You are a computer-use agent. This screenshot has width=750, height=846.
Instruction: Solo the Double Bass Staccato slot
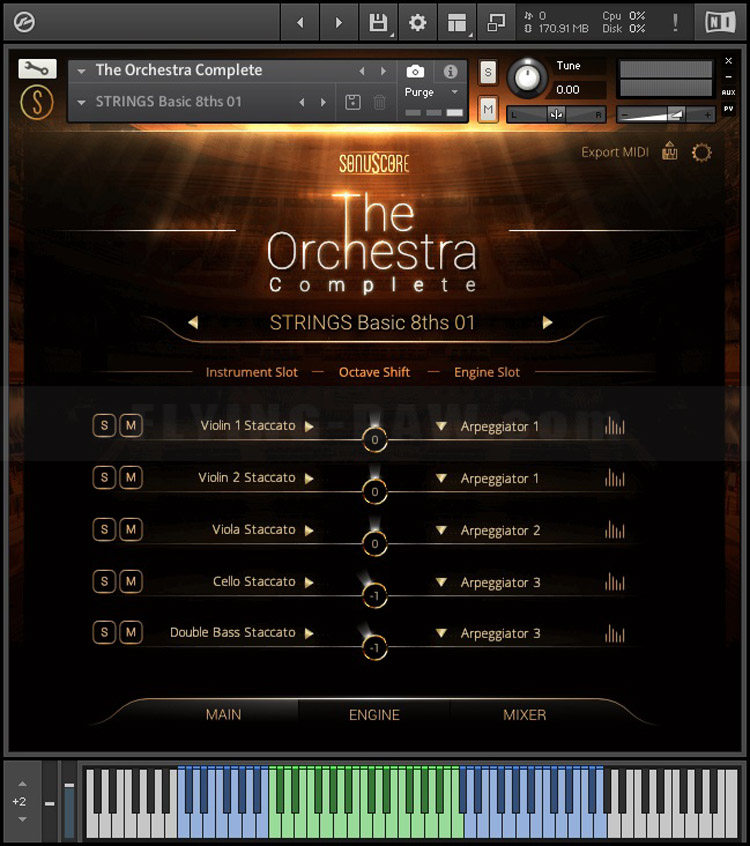104,632
